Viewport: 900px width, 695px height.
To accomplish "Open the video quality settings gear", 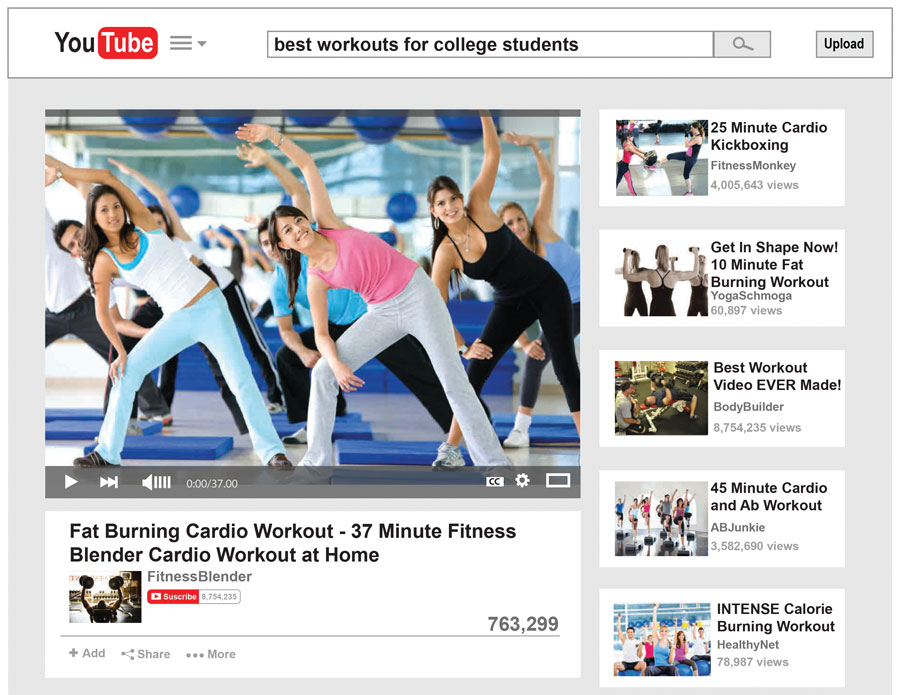I will coord(523,481).
